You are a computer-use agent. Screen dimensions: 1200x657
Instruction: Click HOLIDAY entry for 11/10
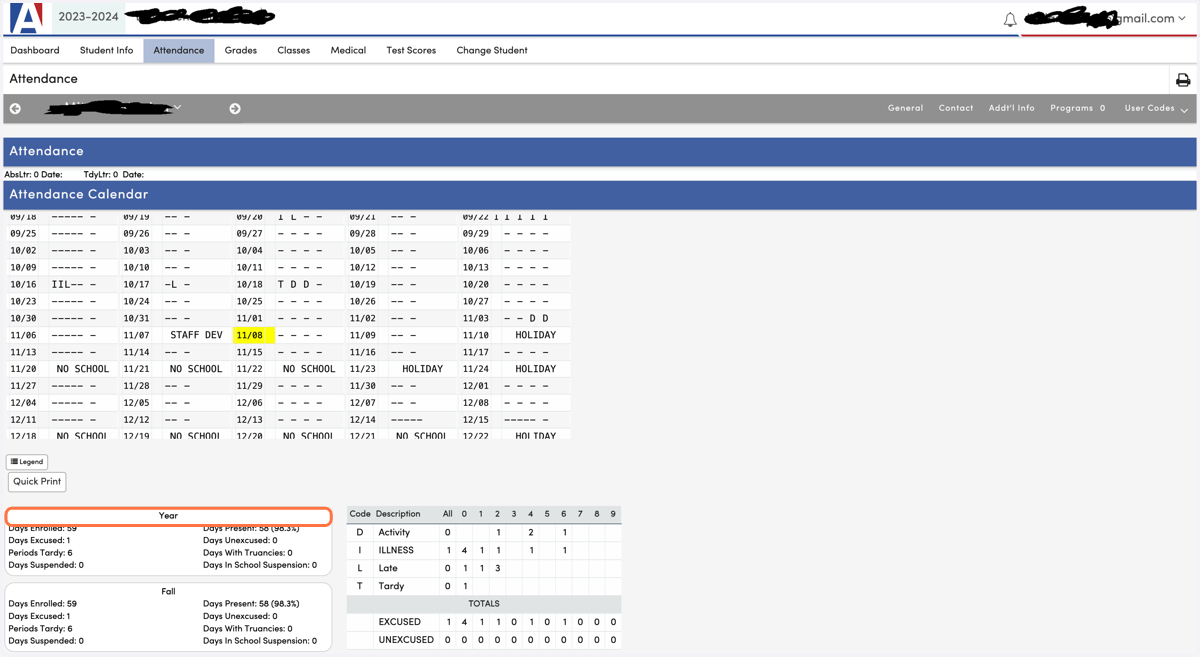tap(535, 335)
